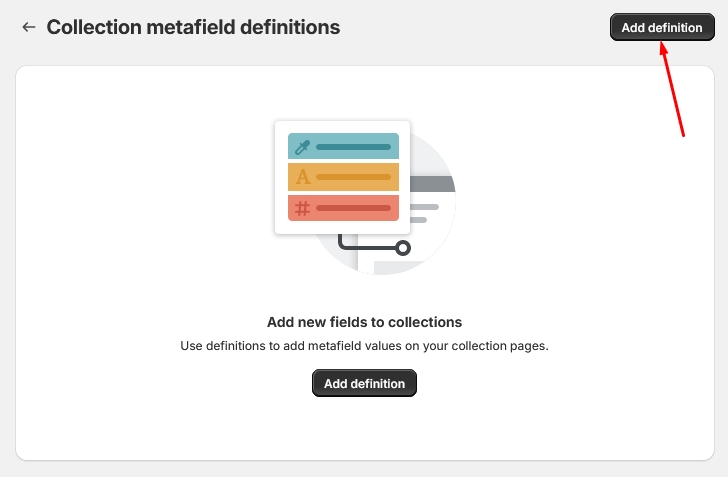Click the Use definitions description text
The height and width of the screenshot is (477, 728).
tap(364, 346)
